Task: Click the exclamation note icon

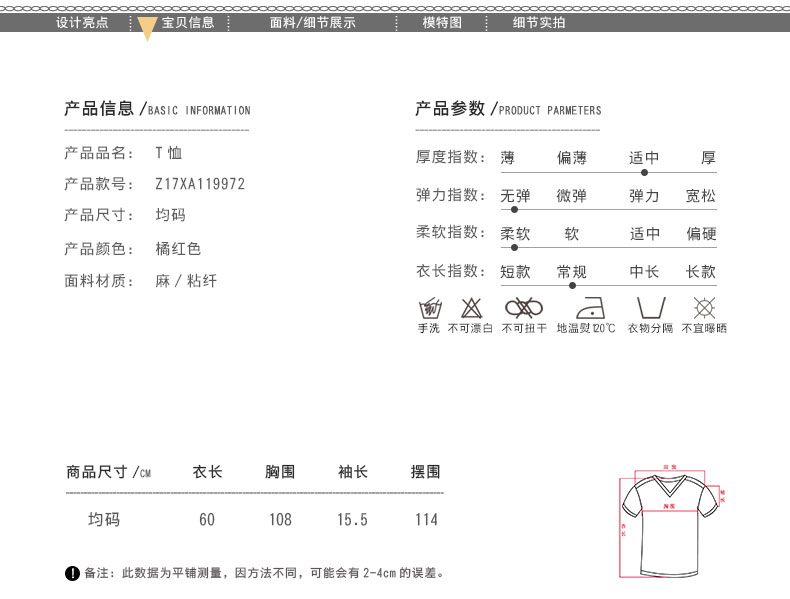Action: [x=73, y=573]
